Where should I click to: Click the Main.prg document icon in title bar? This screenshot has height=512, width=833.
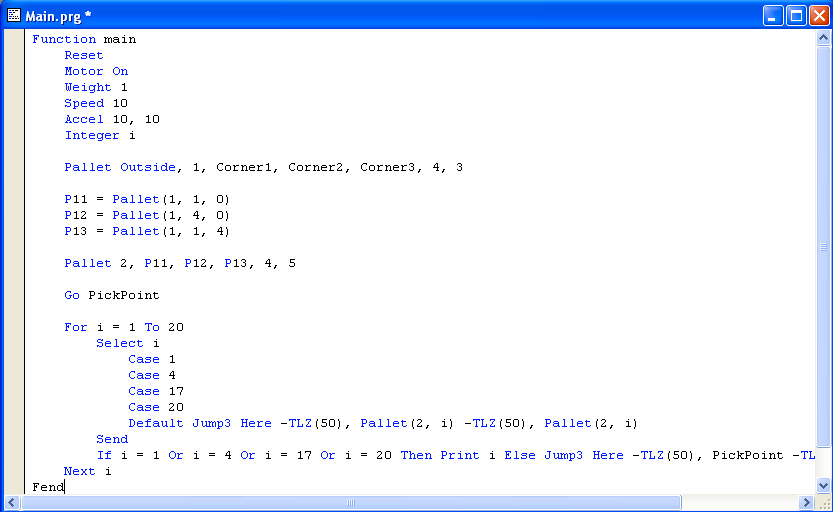click(14, 15)
